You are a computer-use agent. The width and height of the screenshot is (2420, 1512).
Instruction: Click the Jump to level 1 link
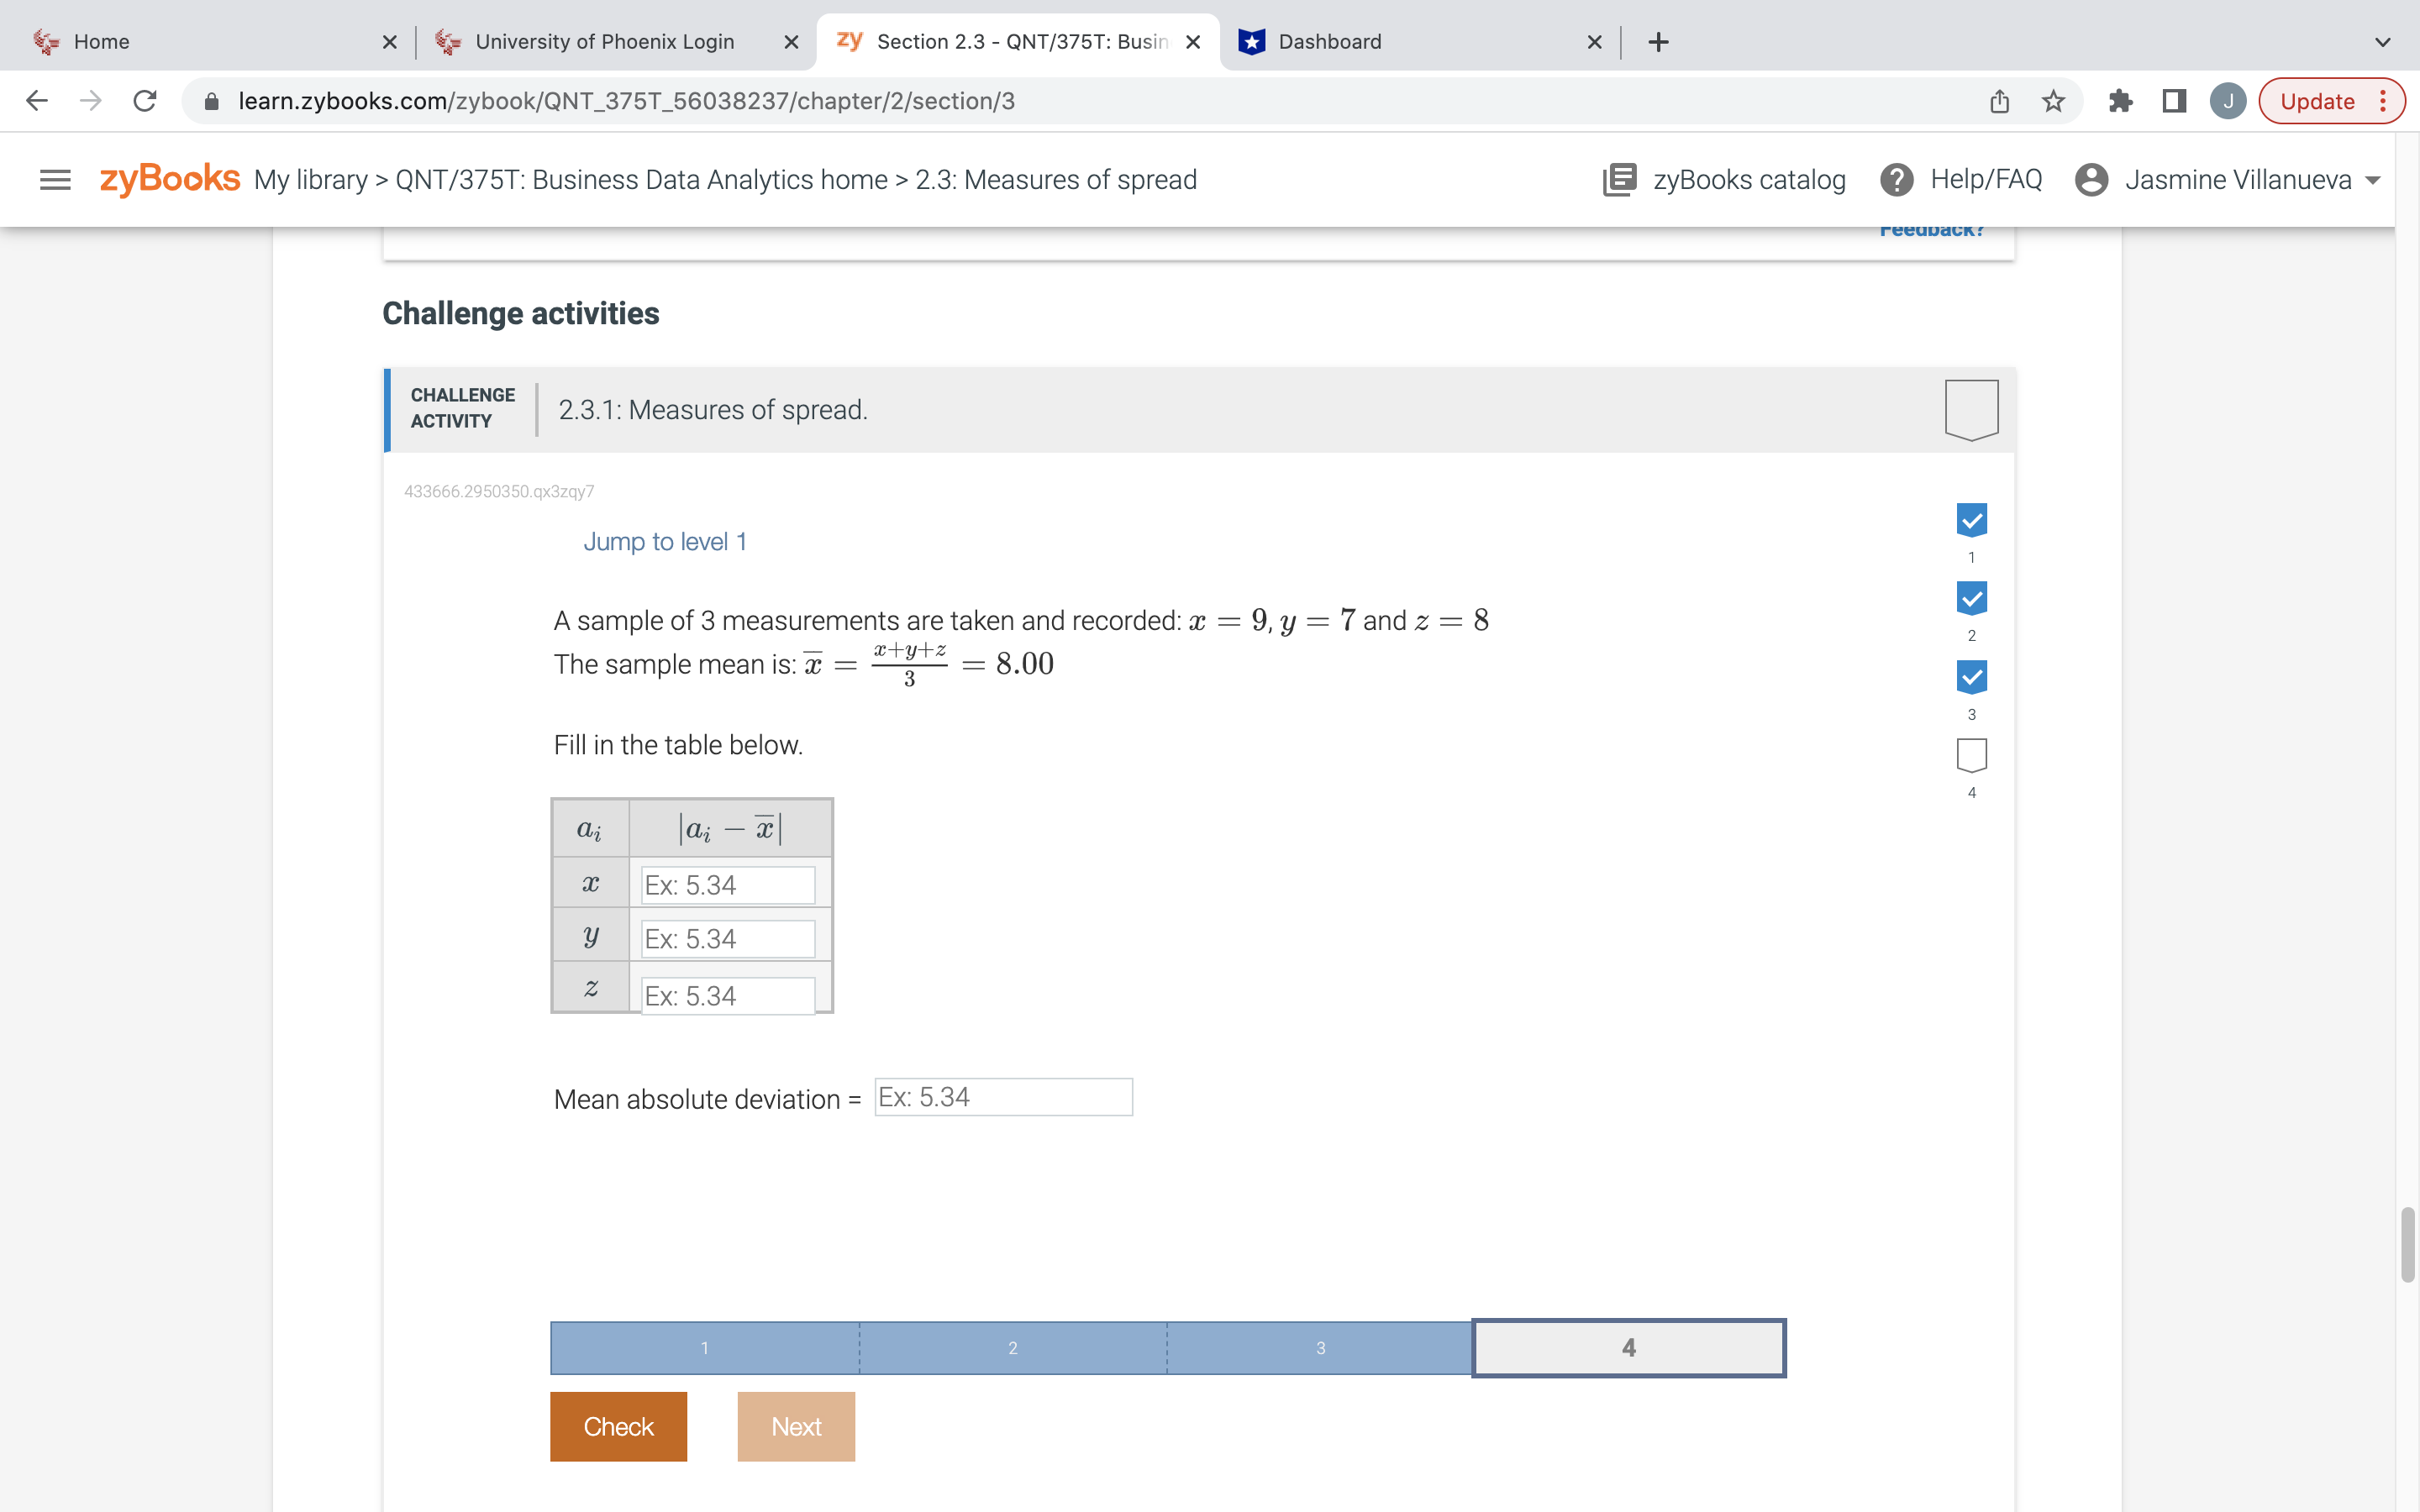click(x=665, y=542)
